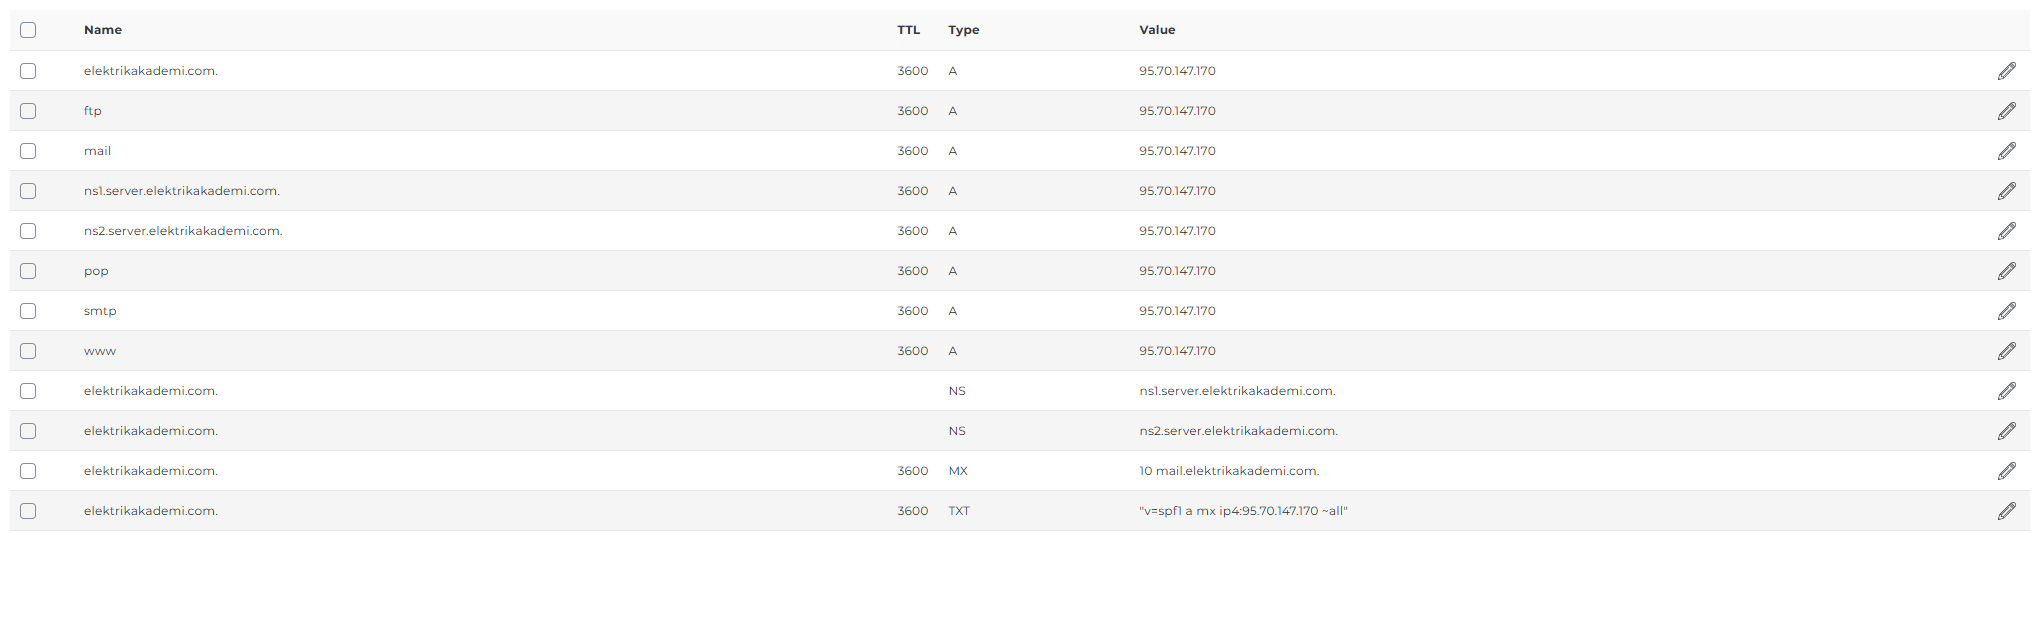Click the MX type cell
Viewport: 2044px width, 621px height.
[958, 471]
